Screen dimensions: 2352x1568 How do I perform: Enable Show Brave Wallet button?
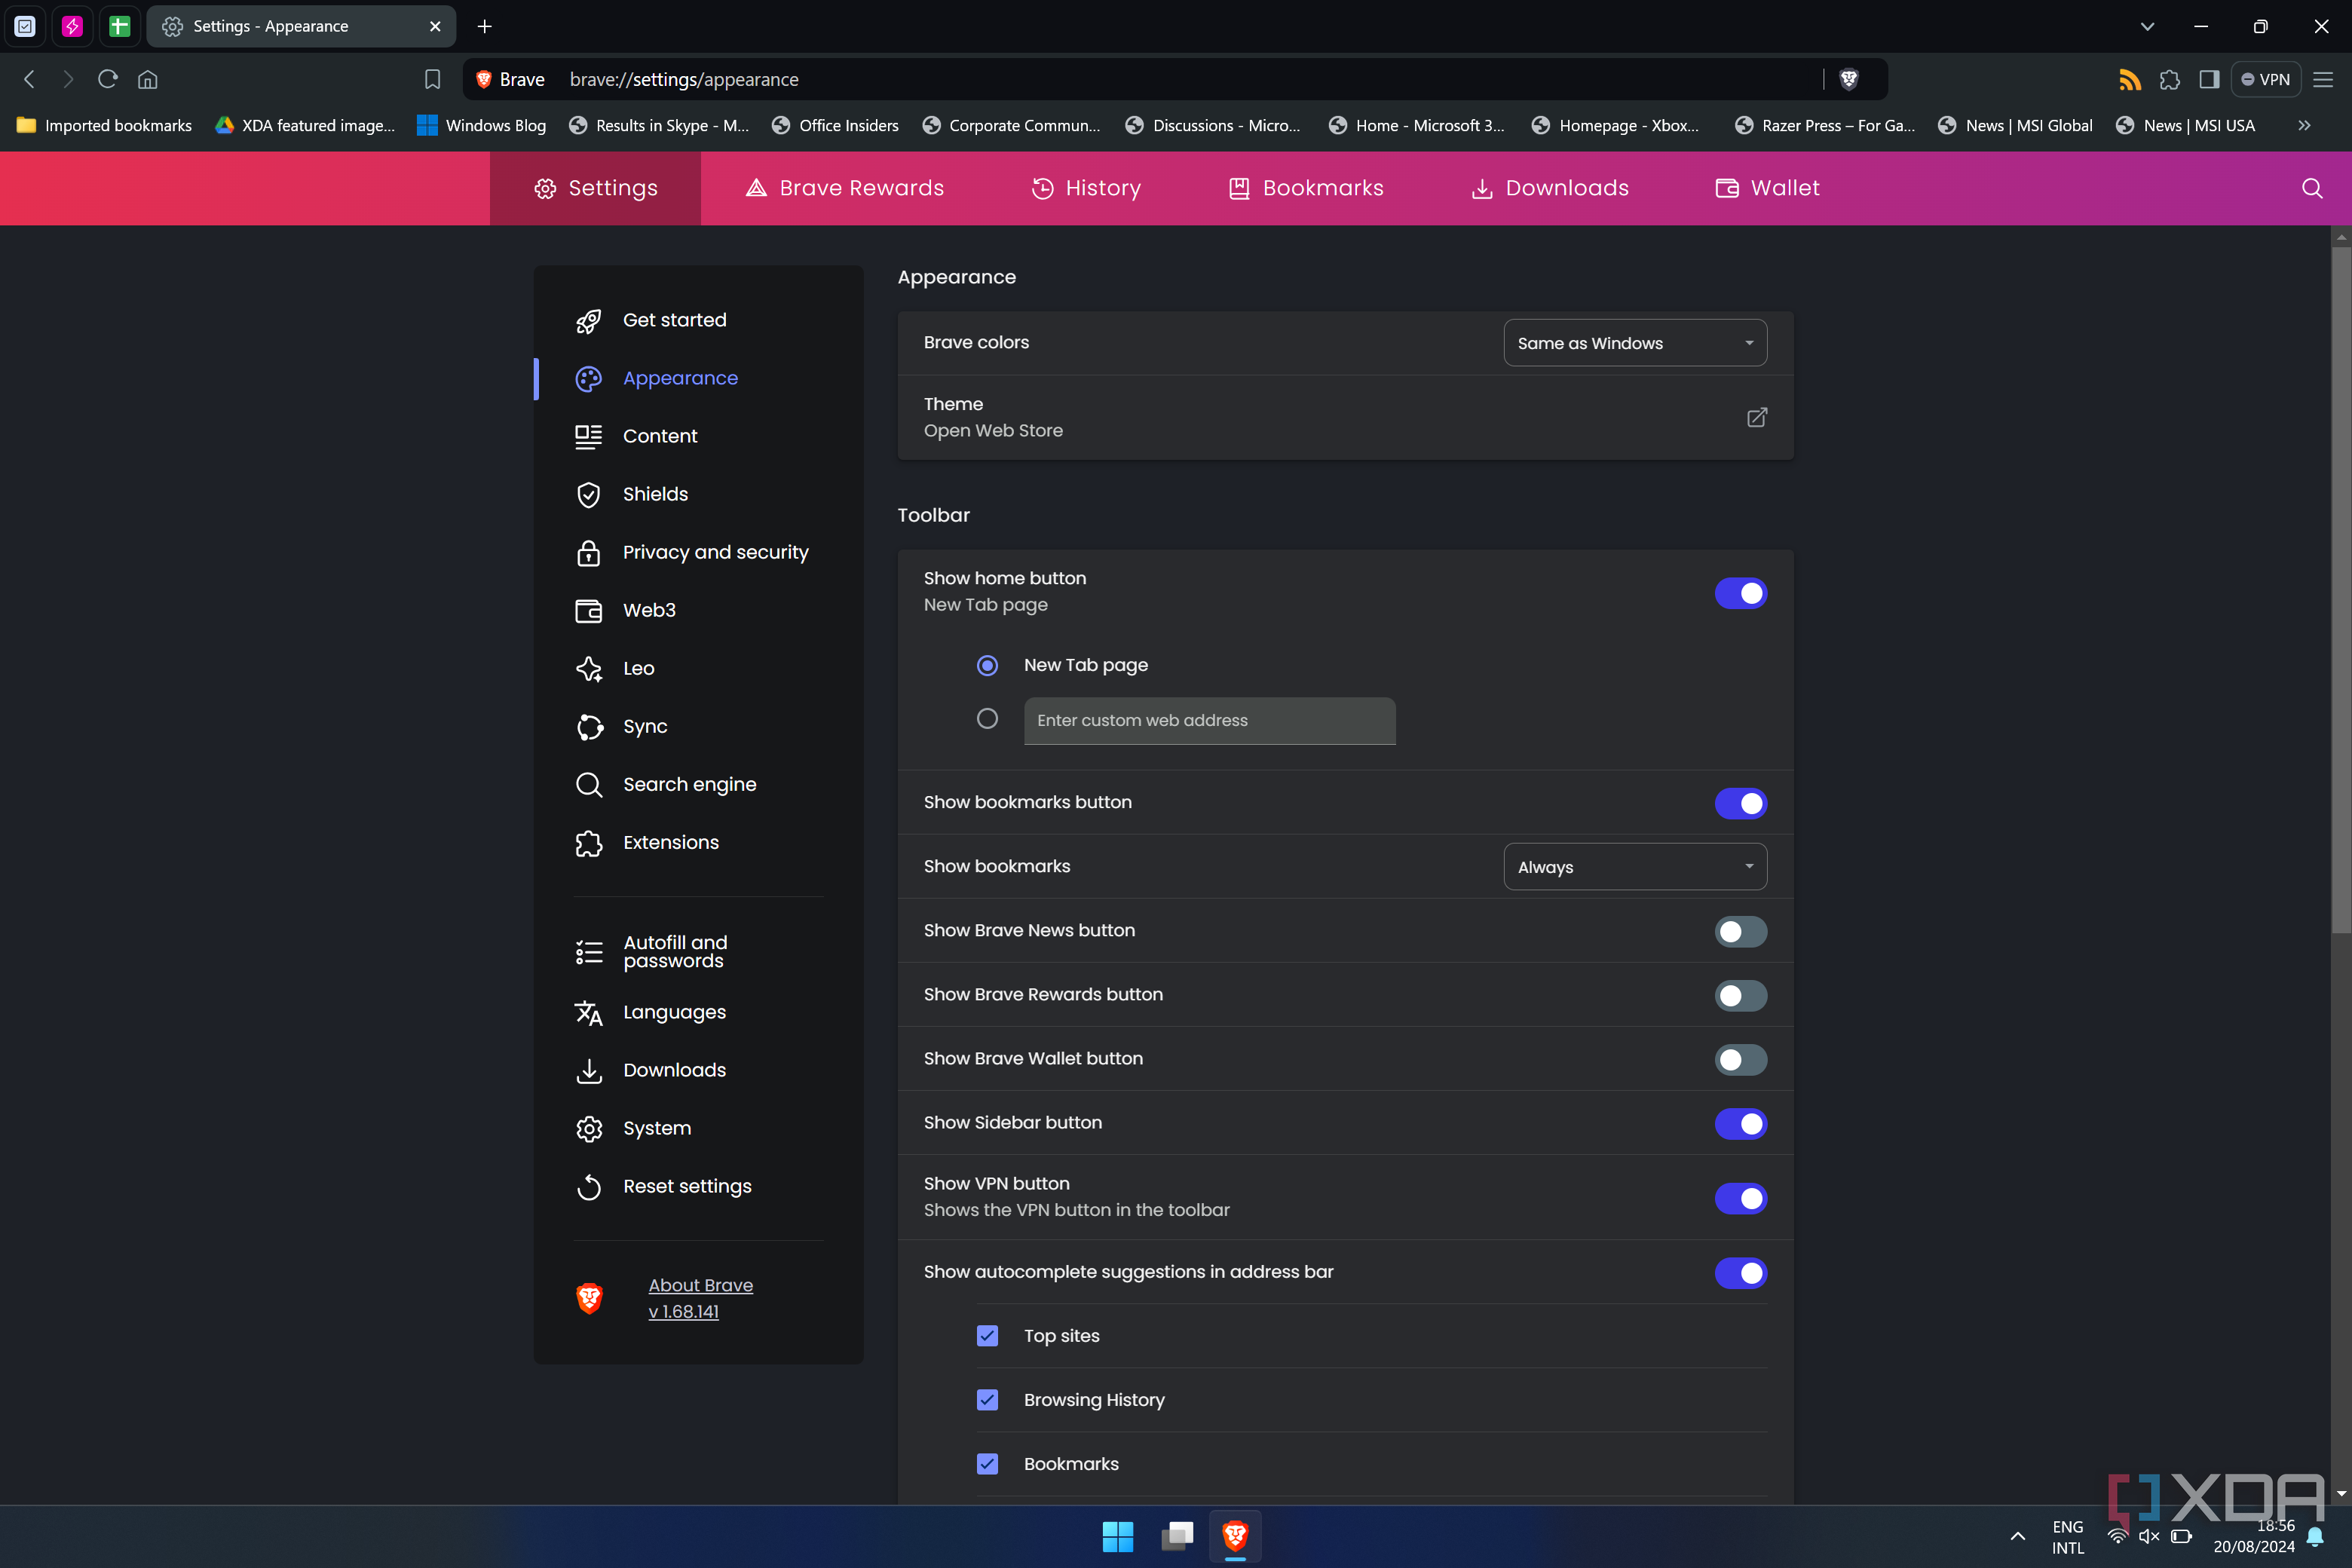point(1740,1059)
